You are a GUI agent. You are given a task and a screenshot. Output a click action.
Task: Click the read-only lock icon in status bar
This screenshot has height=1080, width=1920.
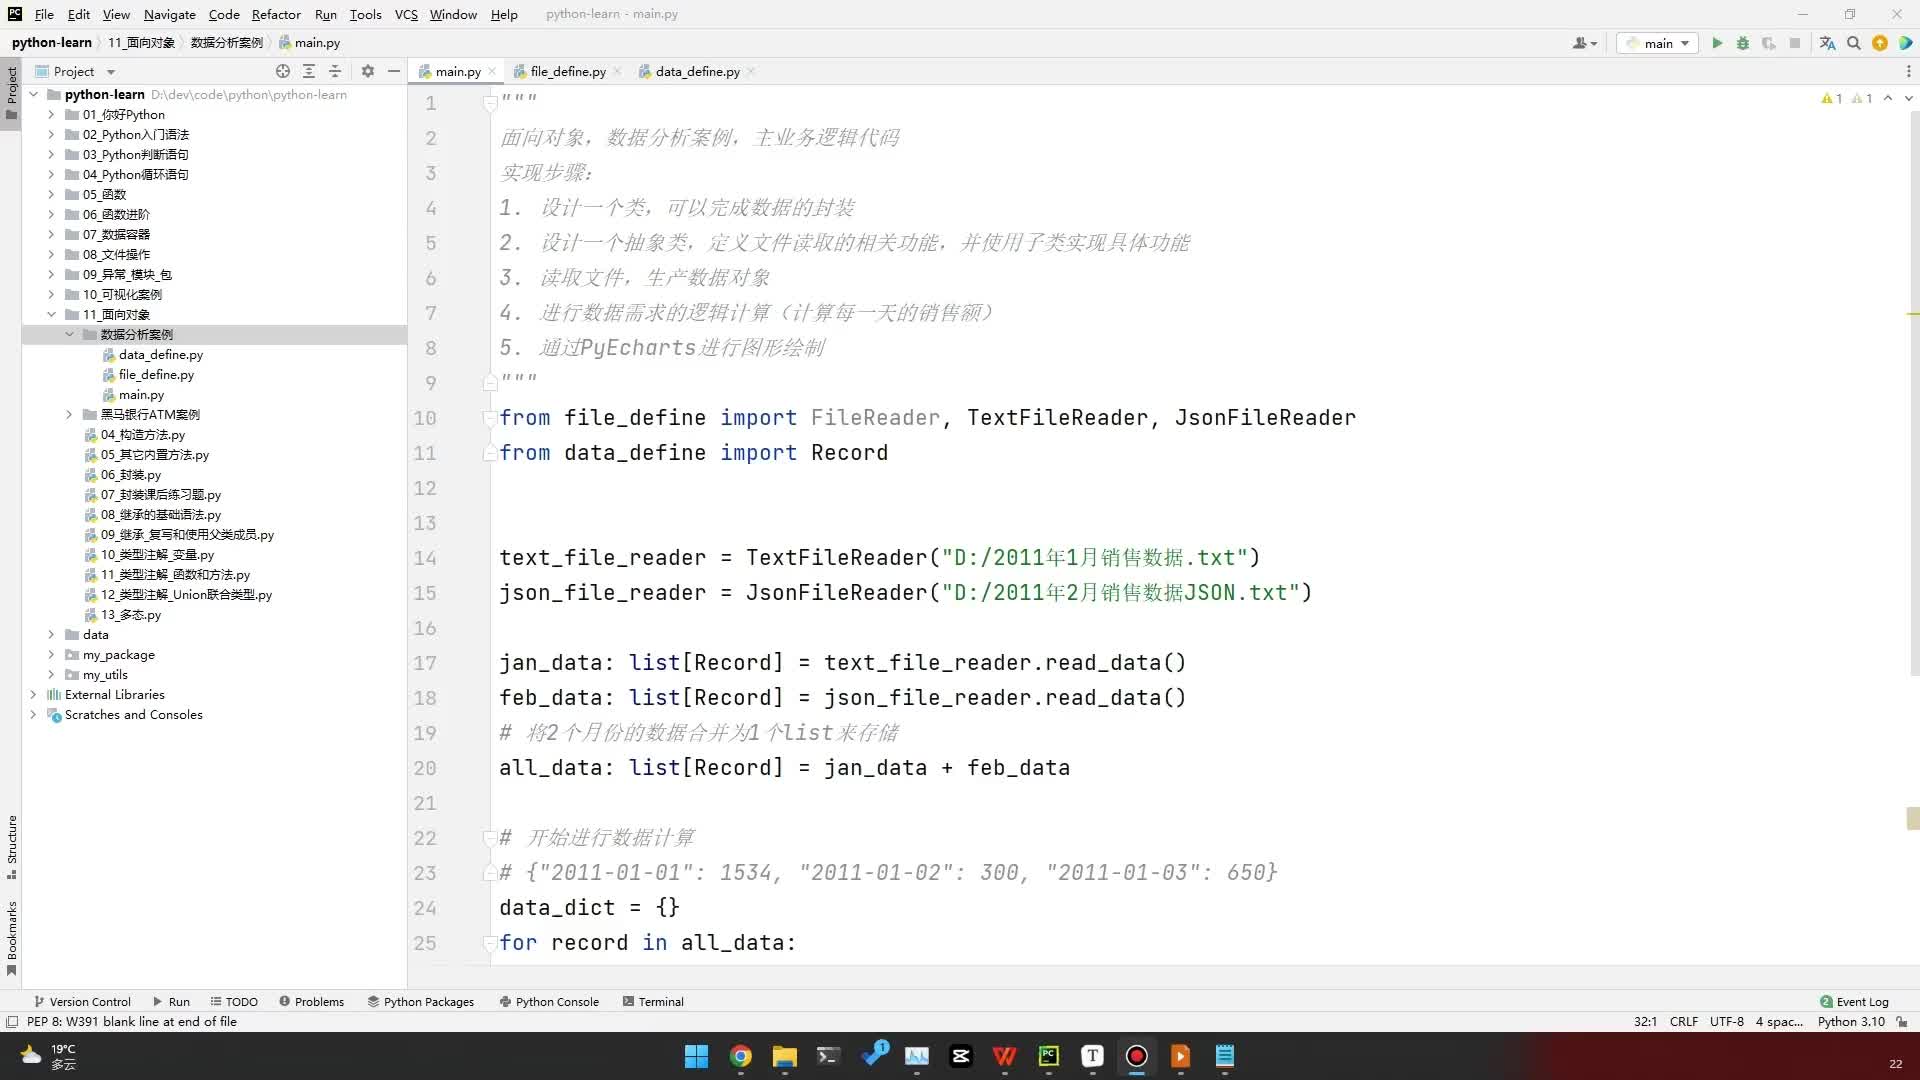coord(1902,1022)
